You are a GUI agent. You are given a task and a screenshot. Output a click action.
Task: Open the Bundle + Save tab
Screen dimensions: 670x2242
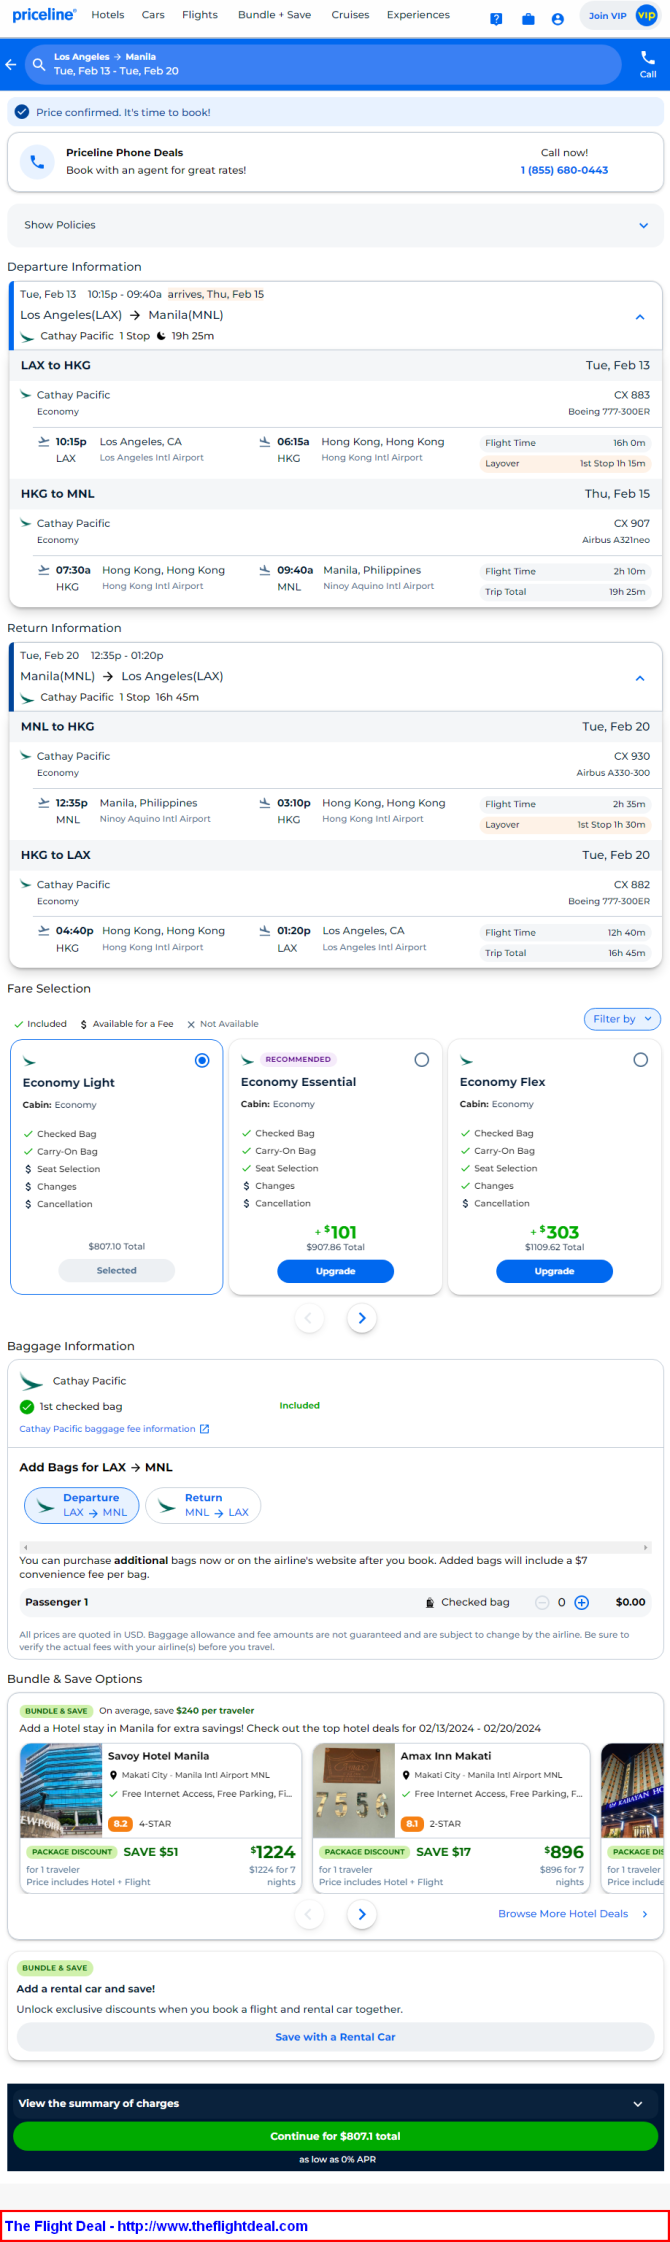(274, 15)
